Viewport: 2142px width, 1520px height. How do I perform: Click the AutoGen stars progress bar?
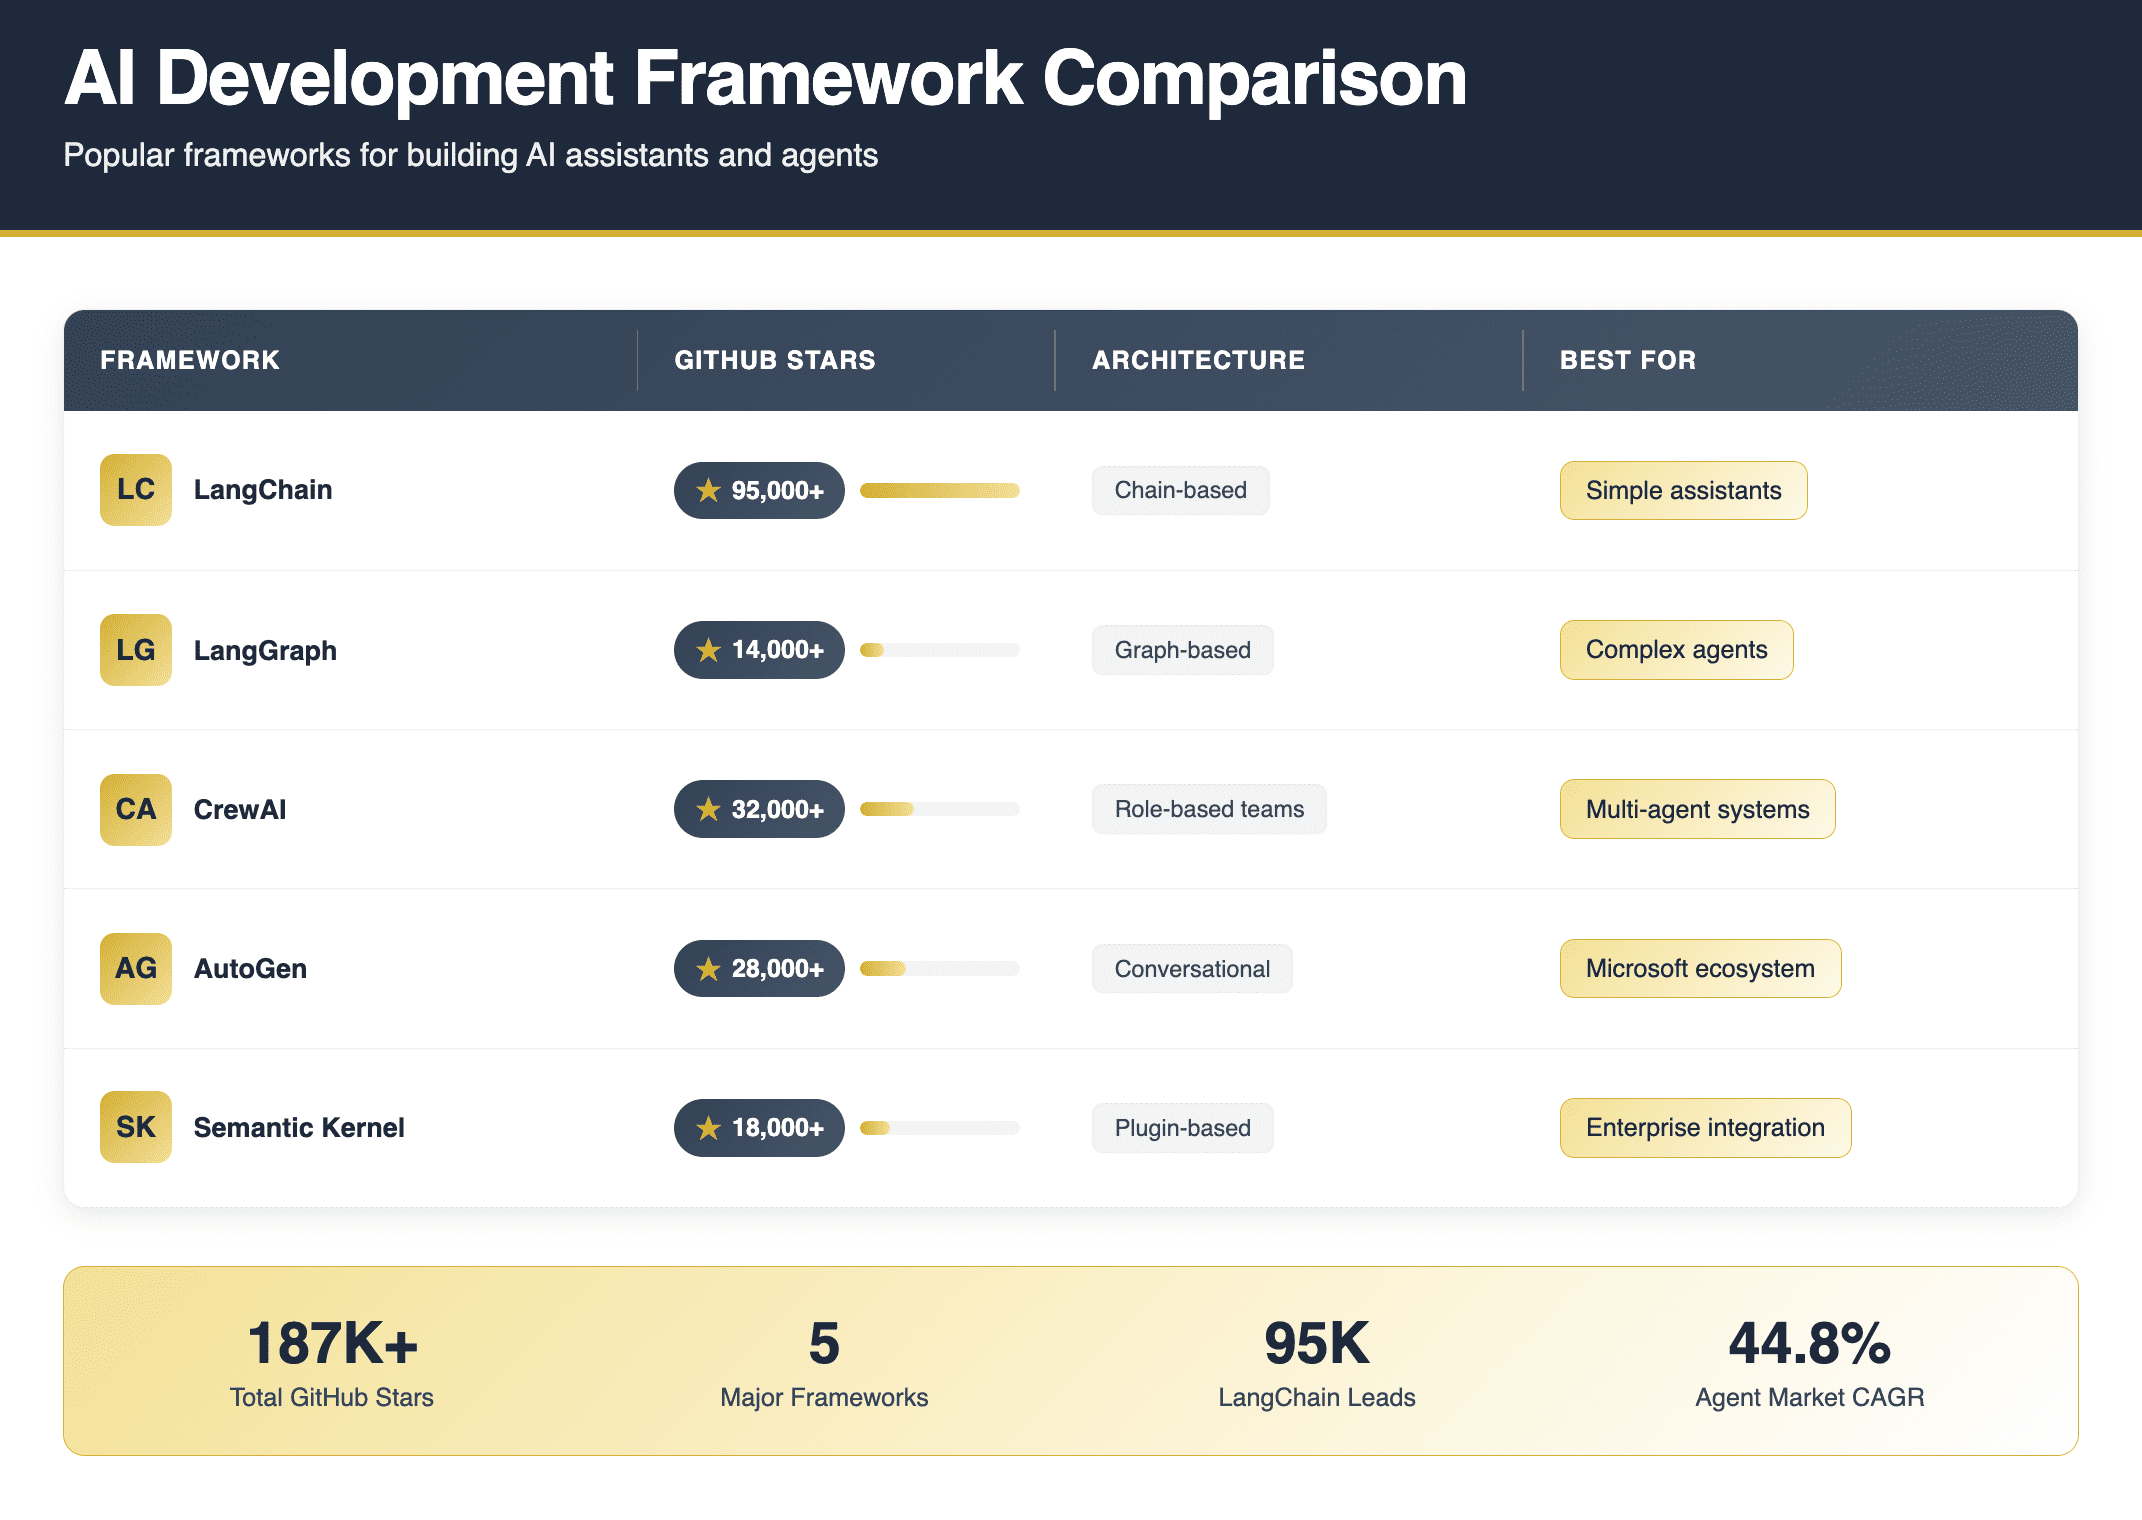tap(940, 968)
